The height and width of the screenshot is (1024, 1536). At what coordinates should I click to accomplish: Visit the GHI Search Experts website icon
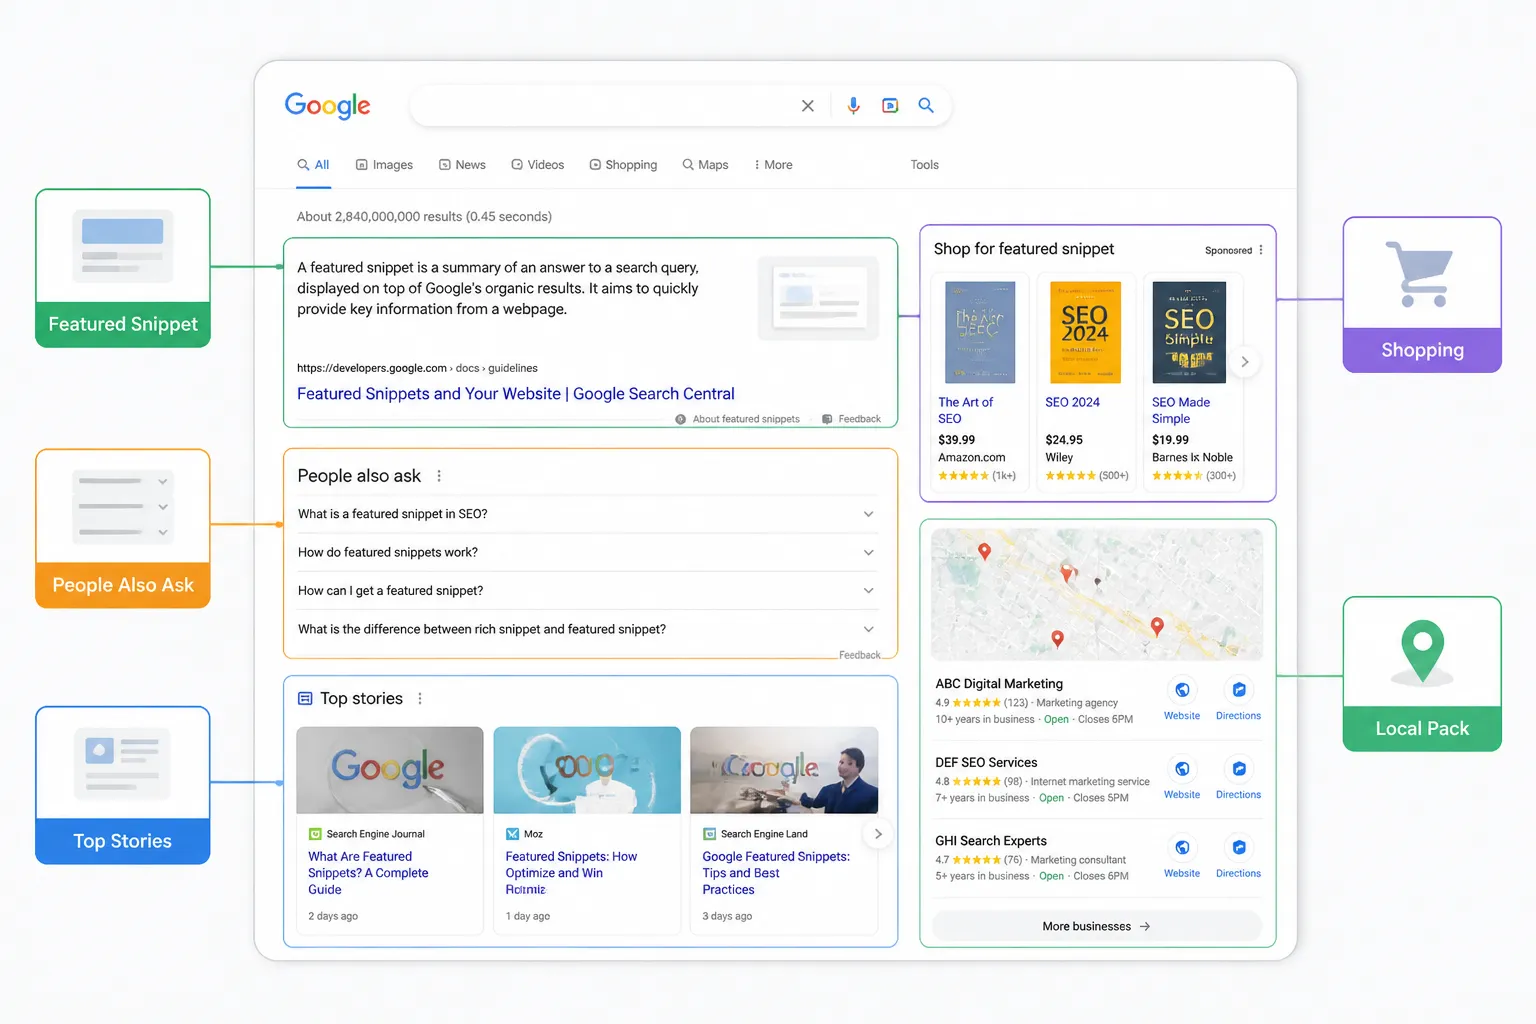(x=1182, y=848)
